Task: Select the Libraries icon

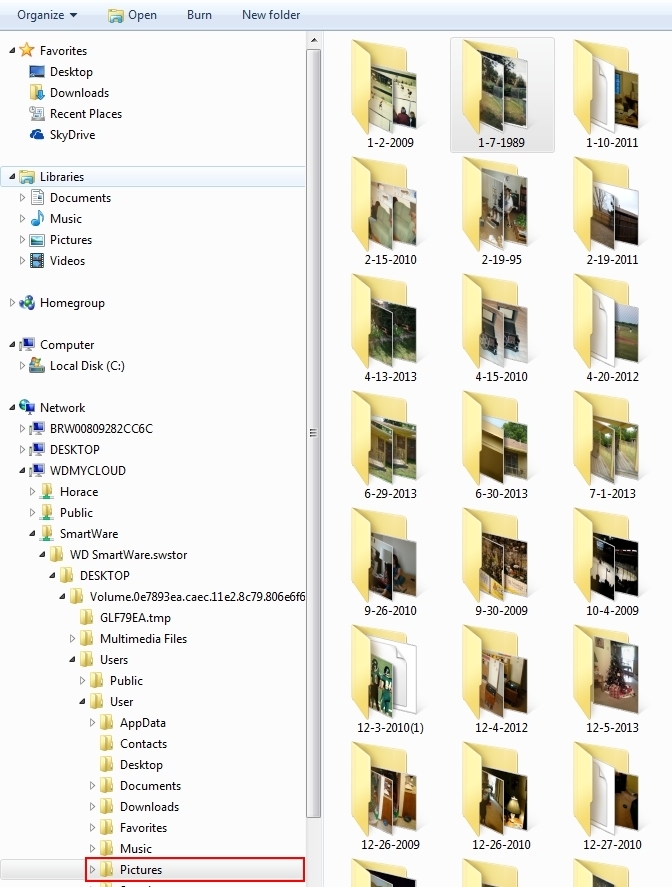Action: [27, 176]
